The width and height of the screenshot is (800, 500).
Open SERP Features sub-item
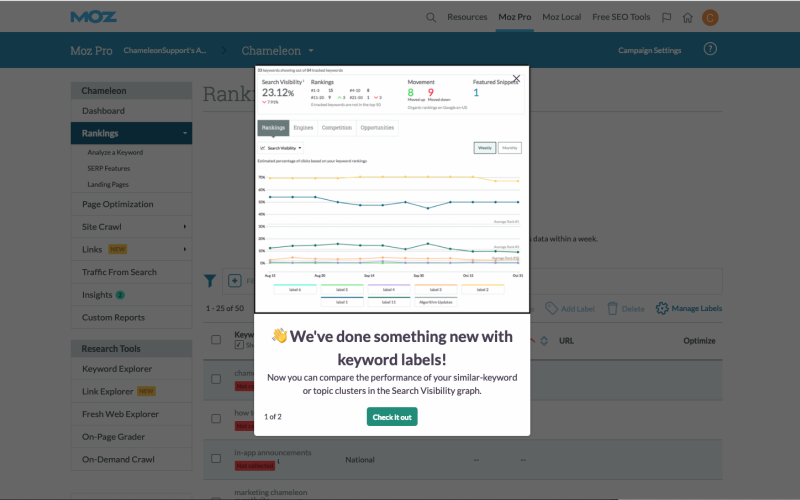click(x=109, y=168)
